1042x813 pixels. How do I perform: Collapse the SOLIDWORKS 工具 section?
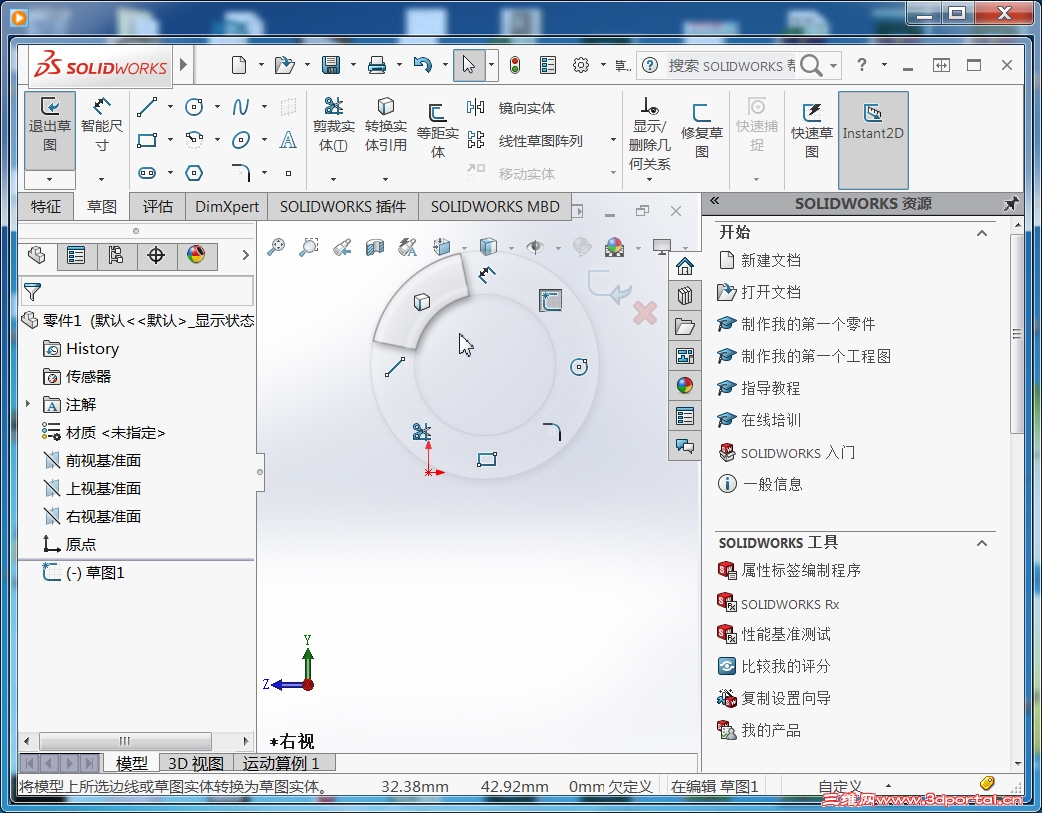point(982,543)
